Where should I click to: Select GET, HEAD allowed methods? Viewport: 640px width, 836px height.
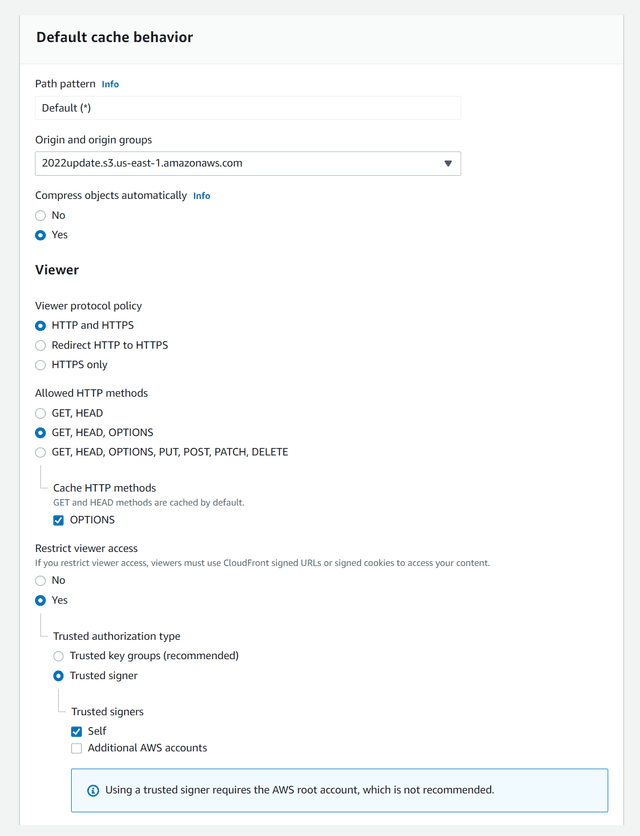[x=41, y=413]
